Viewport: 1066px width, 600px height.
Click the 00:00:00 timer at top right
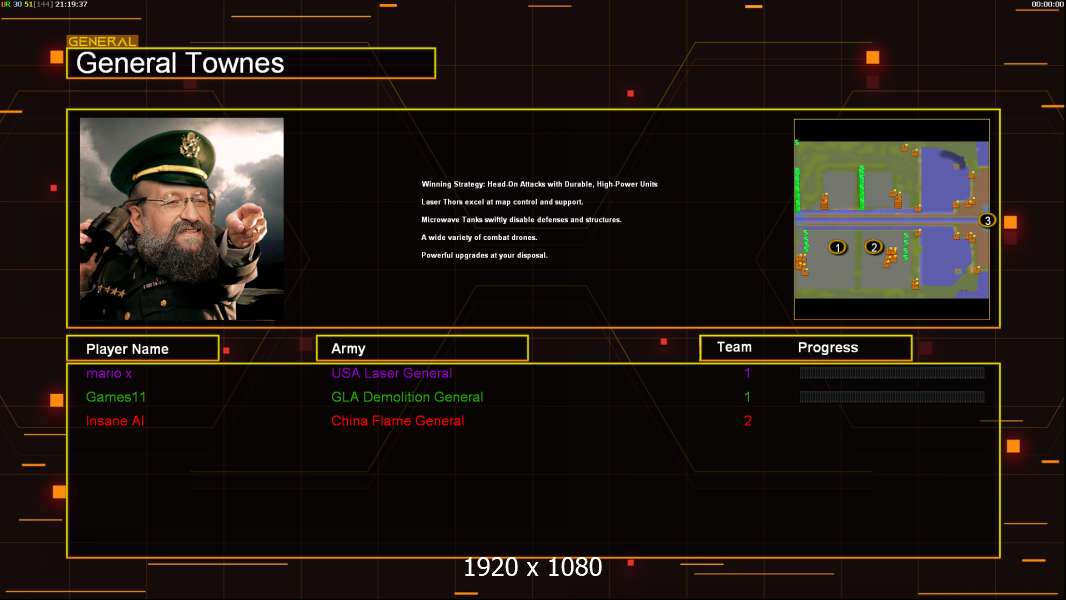click(x=1047, y=4)
